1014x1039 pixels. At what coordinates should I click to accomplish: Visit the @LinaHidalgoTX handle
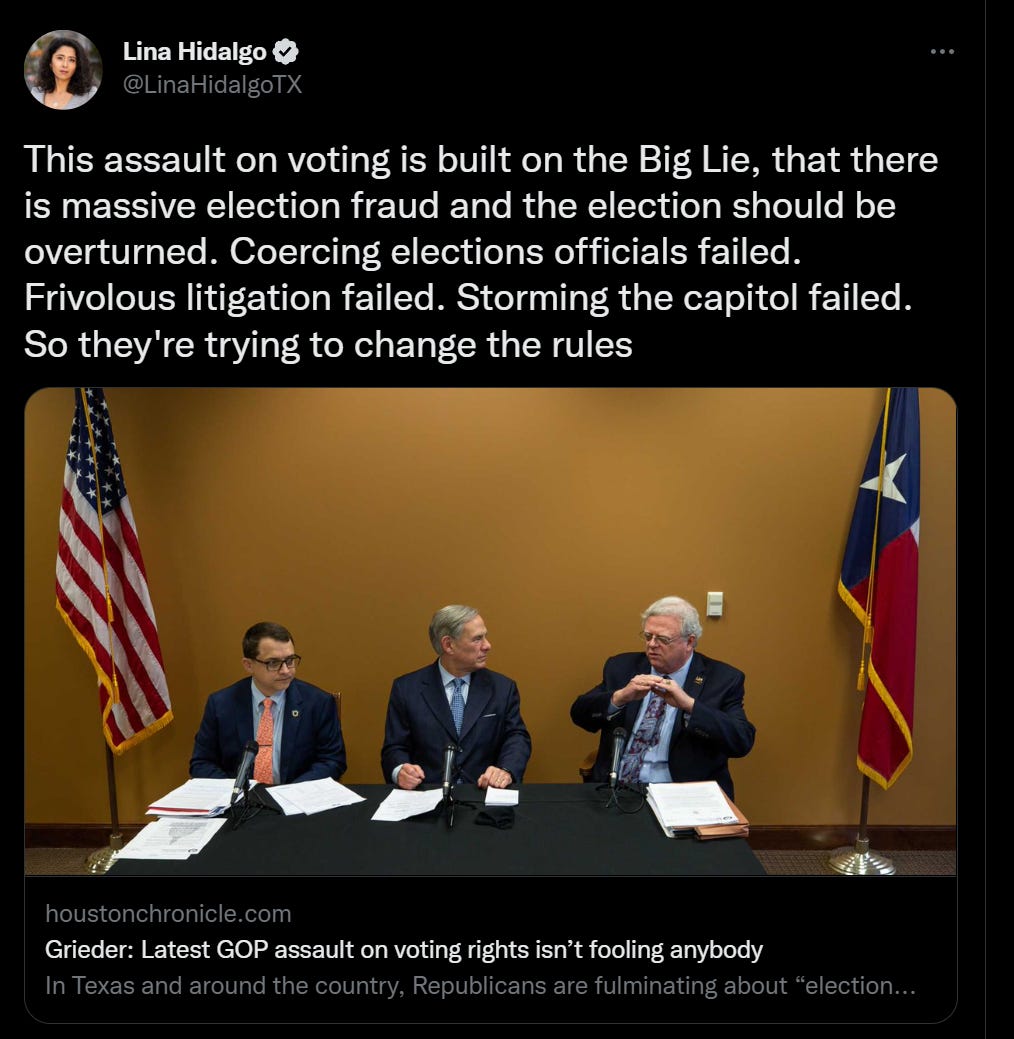[x=213, y=84]
